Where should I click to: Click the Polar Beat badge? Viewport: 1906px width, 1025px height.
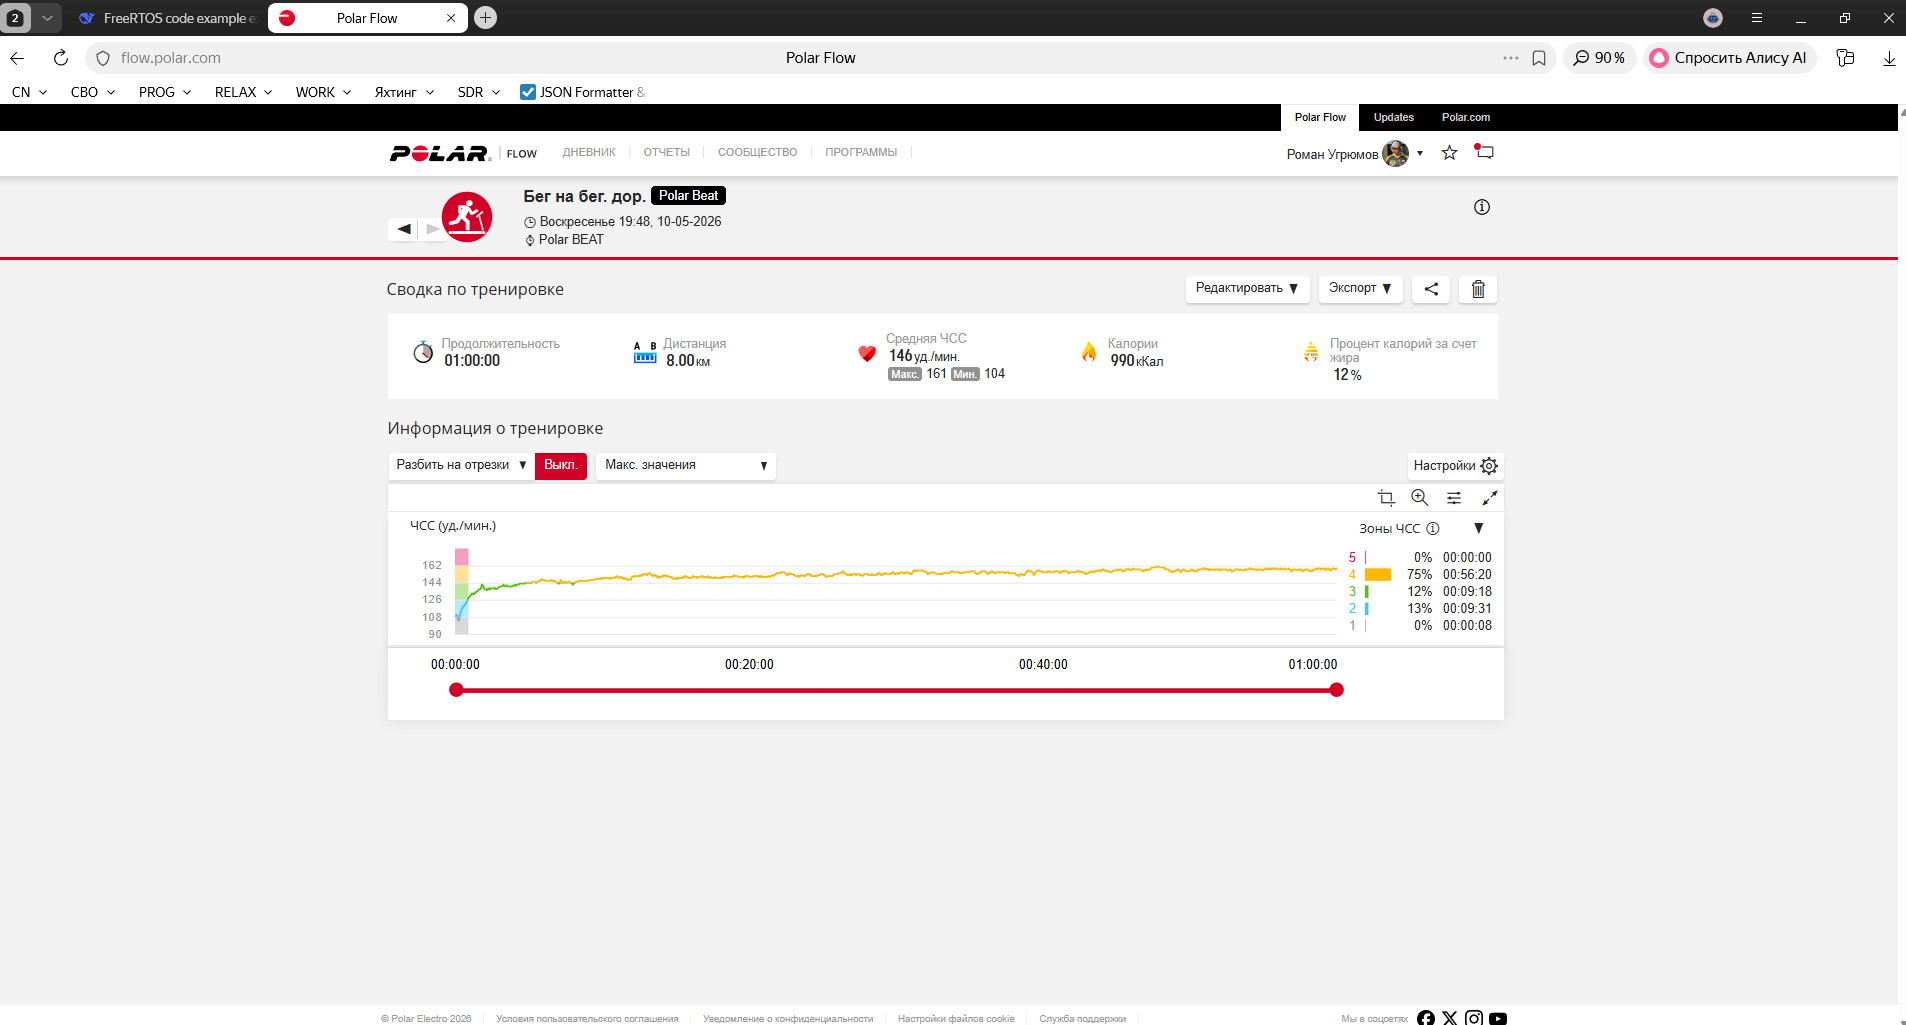point(688,196)
